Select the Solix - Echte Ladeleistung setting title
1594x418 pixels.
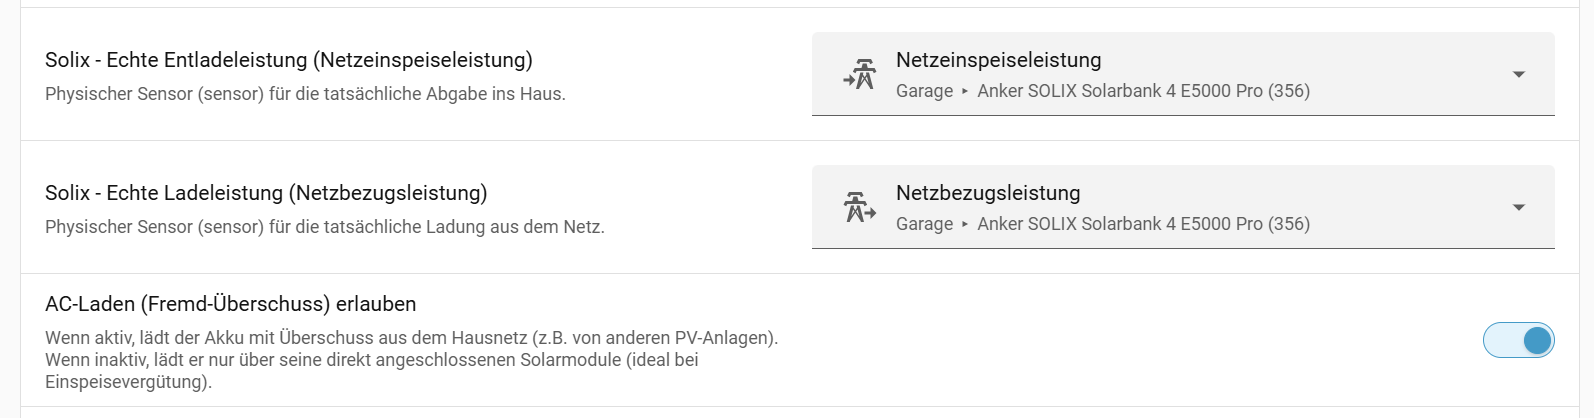(x=266, y=193)
